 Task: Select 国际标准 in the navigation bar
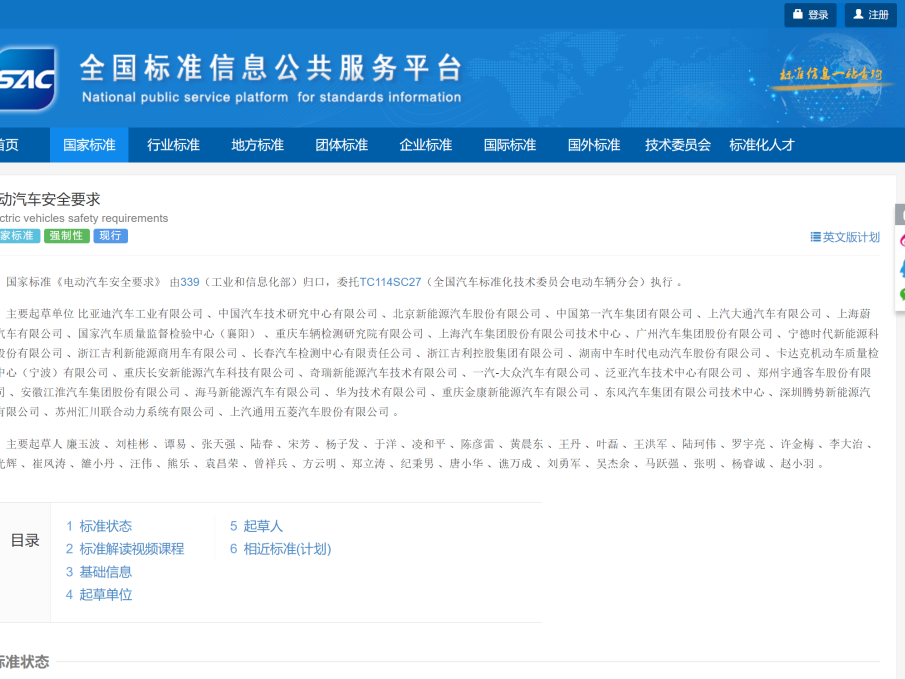coord(509,145)
